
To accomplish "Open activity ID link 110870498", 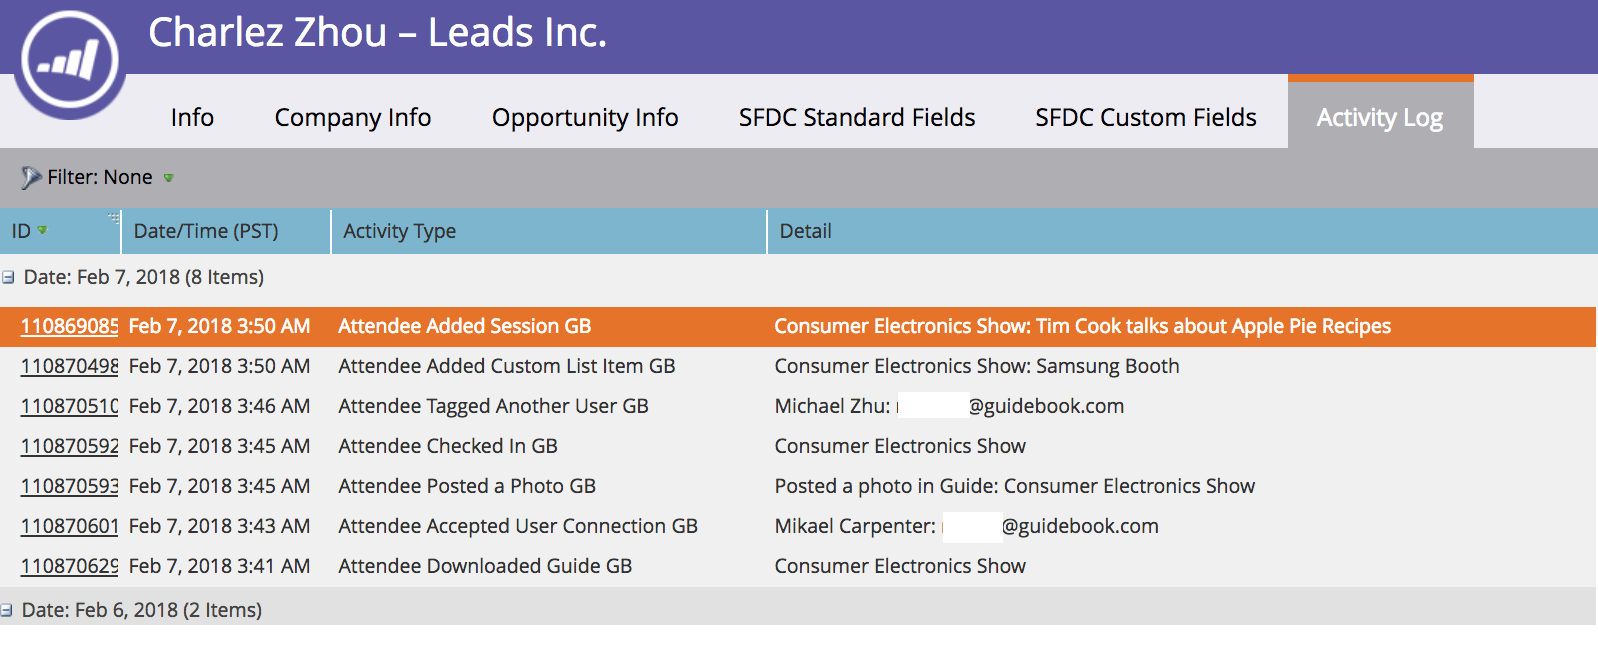I will pos(69,366).
